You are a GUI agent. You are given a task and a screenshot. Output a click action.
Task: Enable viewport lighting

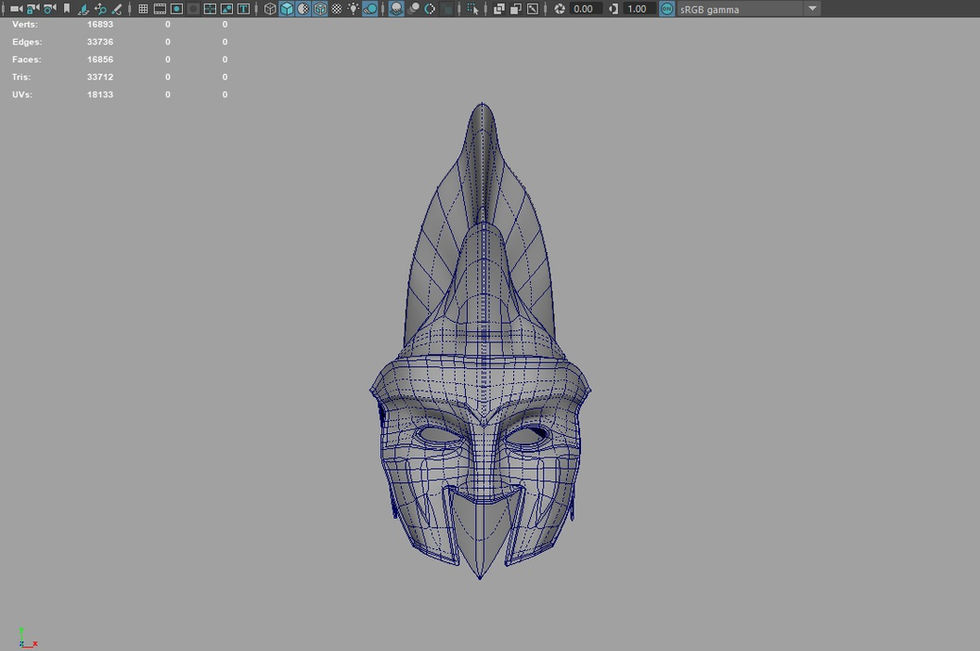pos(351,8)
